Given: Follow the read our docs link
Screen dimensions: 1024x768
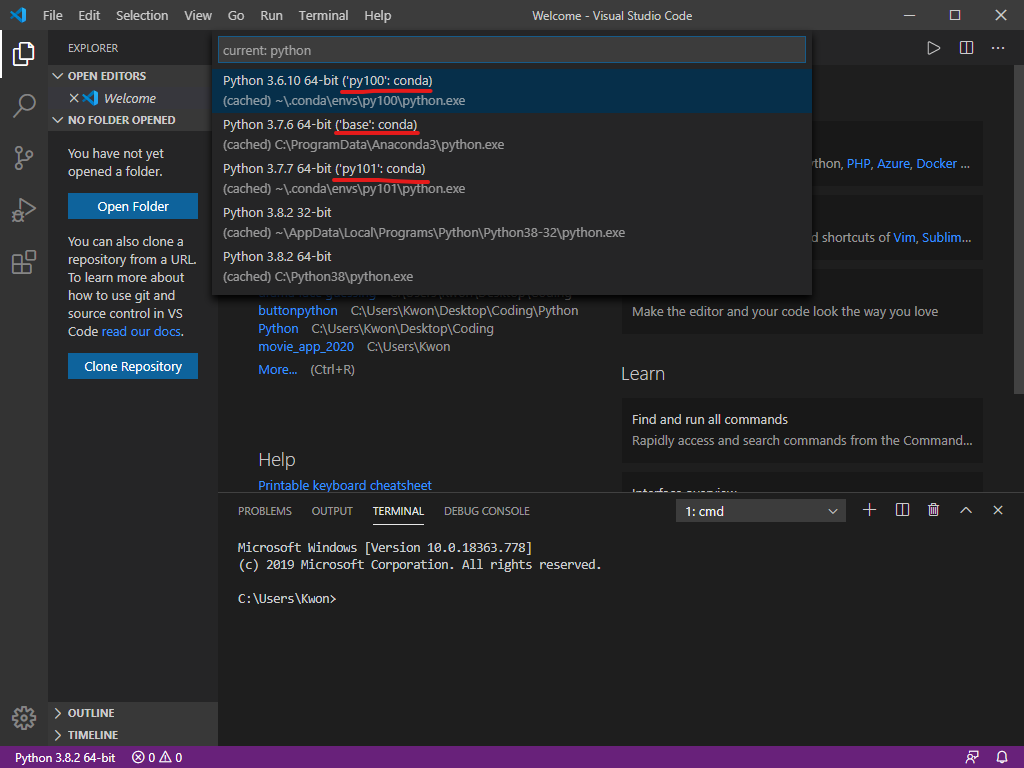Looking at the screenshot, I should (x=141, y=331).
